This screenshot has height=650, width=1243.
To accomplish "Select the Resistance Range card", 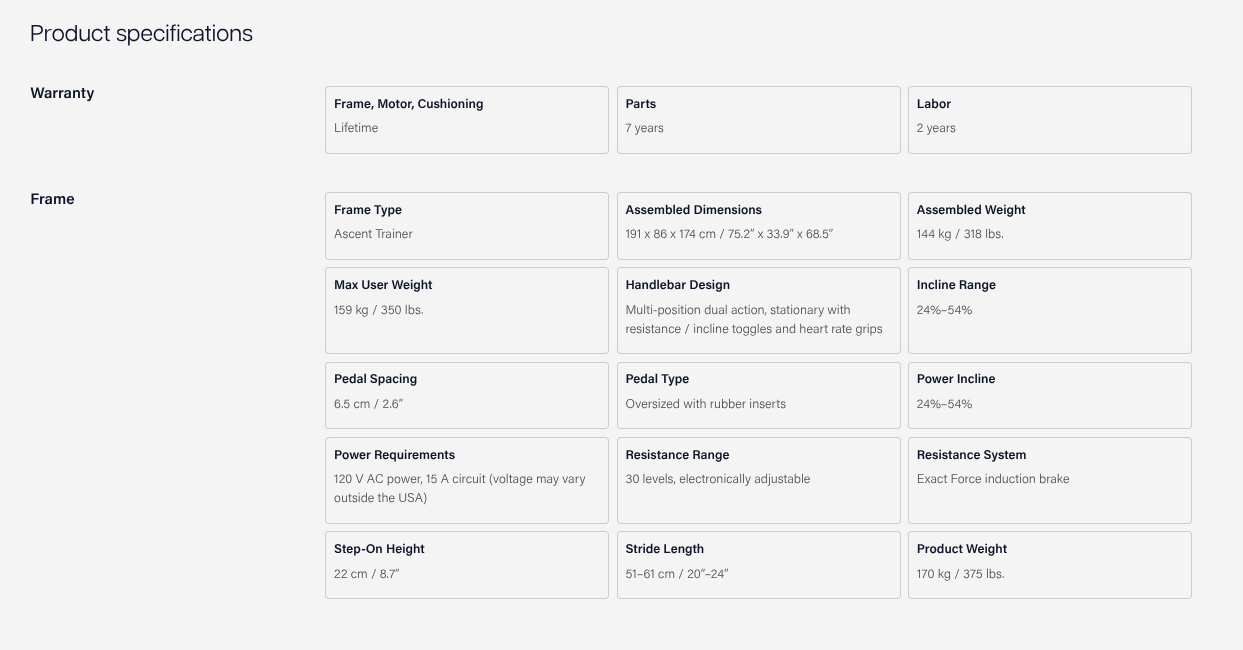I will point(758,480).
